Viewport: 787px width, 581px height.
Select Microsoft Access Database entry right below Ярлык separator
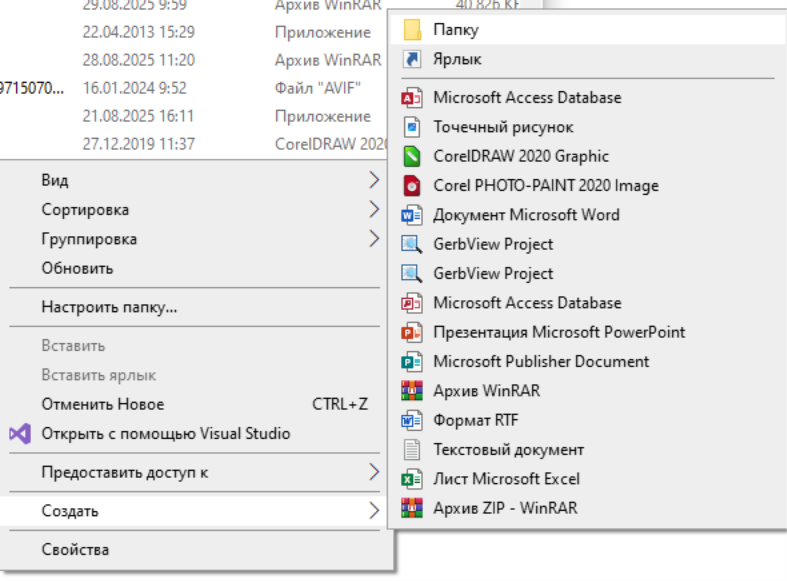(x=587, y=98)
